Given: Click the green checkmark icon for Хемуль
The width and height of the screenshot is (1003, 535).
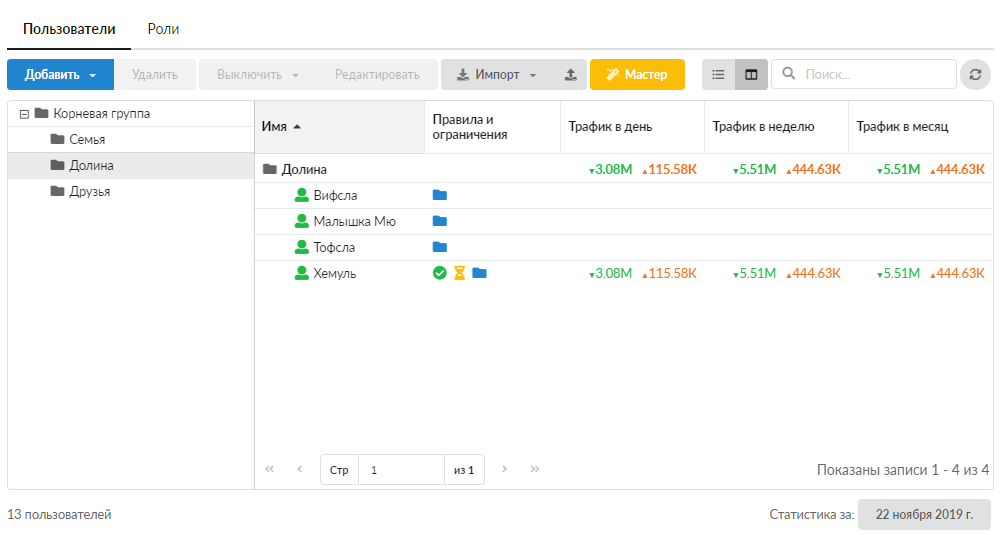Looking at the screenshot, I should pos(439,273).
